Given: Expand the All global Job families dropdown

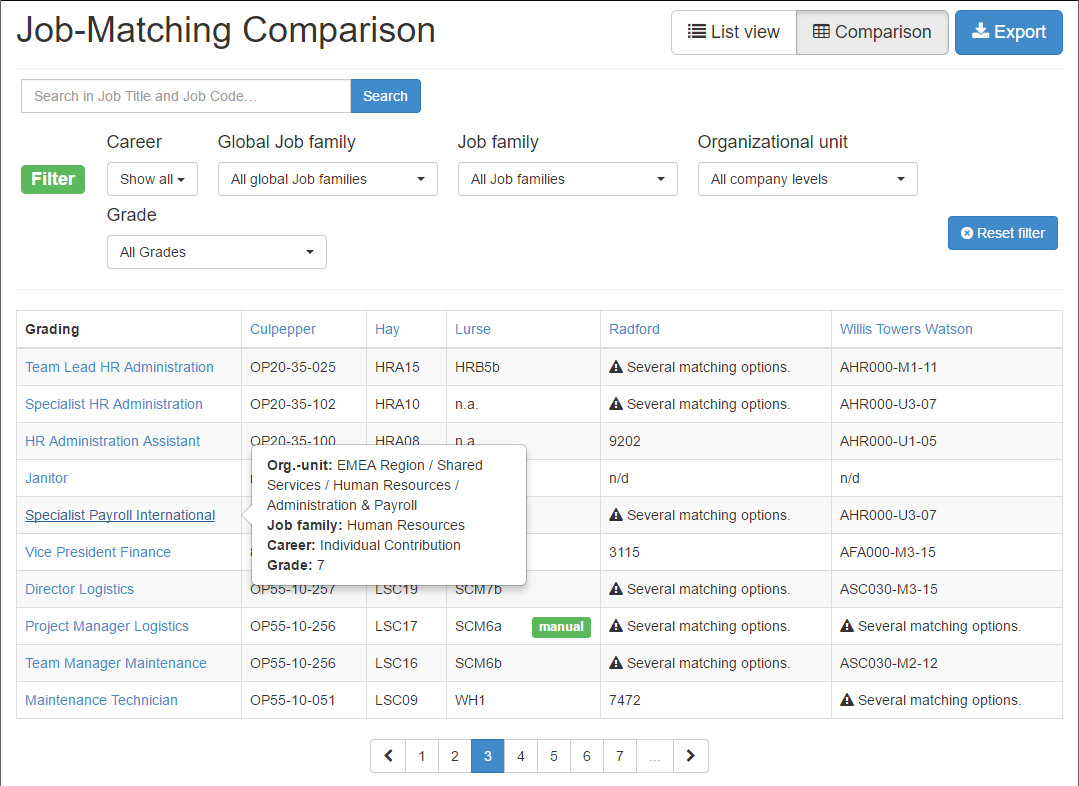Looking at the screenshot, I should pyautogui.click(x=328, y=179).
